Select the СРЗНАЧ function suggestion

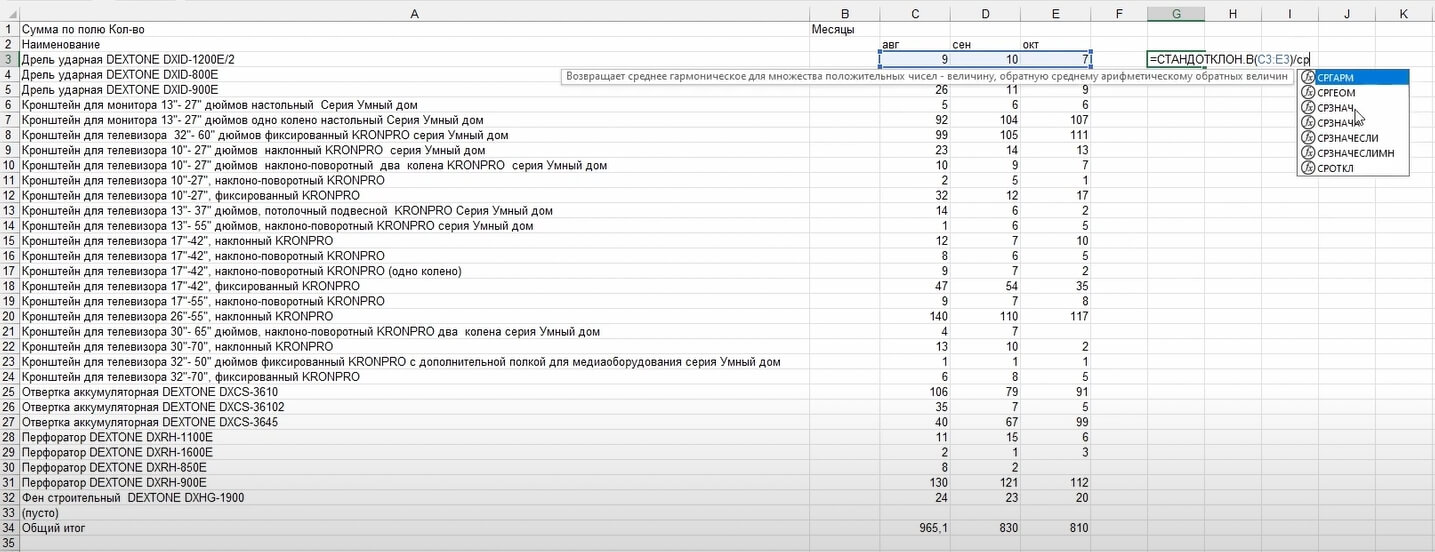(1352, 107)
